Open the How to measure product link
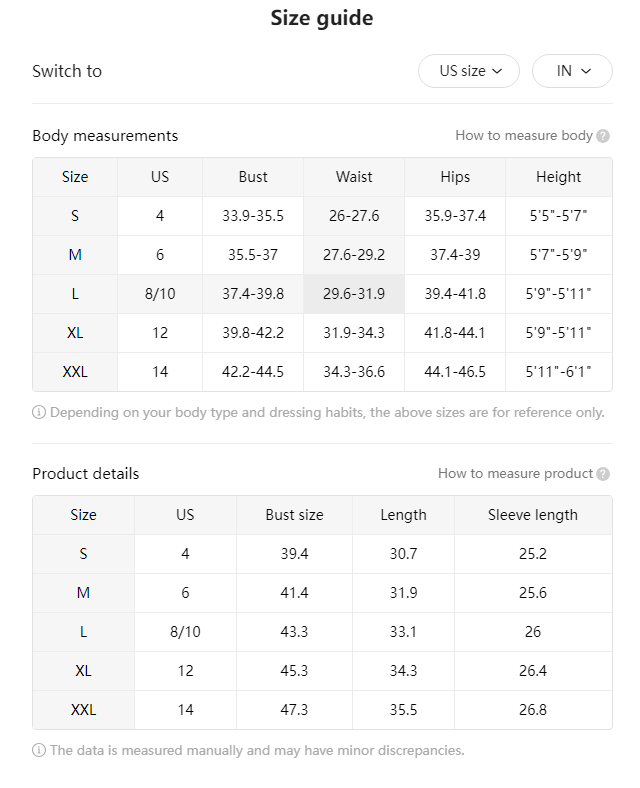The image size is (640, 788). coord(515,473)
